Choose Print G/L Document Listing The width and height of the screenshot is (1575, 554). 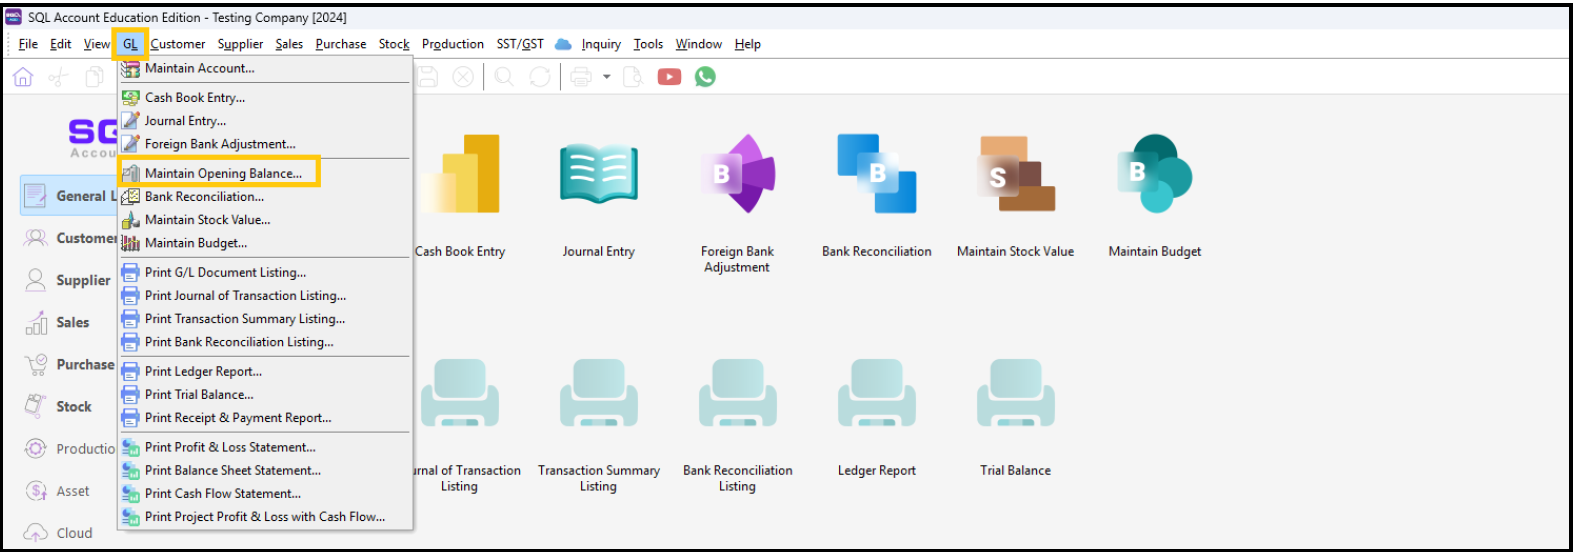[x=265, y=272]
